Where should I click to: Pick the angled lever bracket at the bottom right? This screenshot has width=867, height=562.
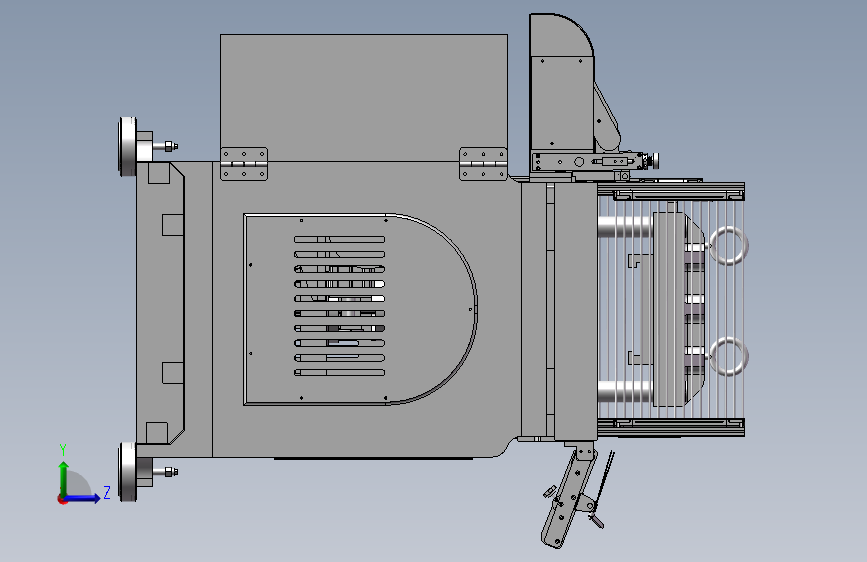click(x=570, y=498)
